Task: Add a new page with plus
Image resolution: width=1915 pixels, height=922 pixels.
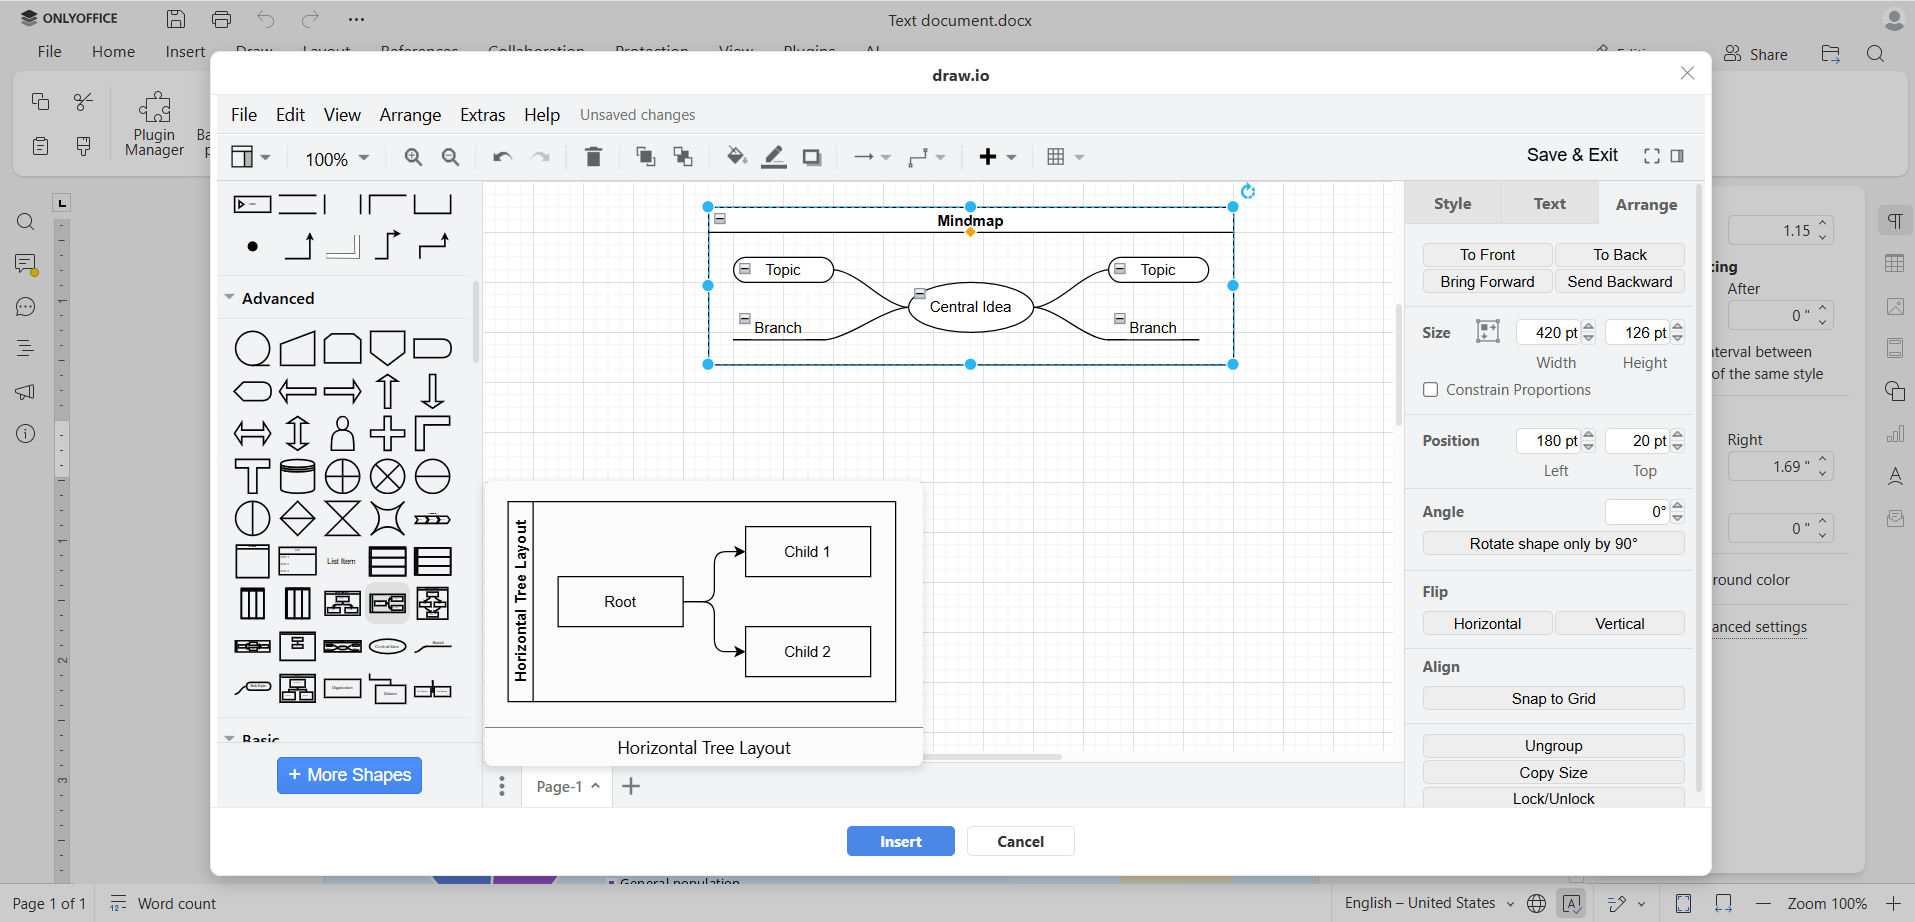Action: click(630, 787)
